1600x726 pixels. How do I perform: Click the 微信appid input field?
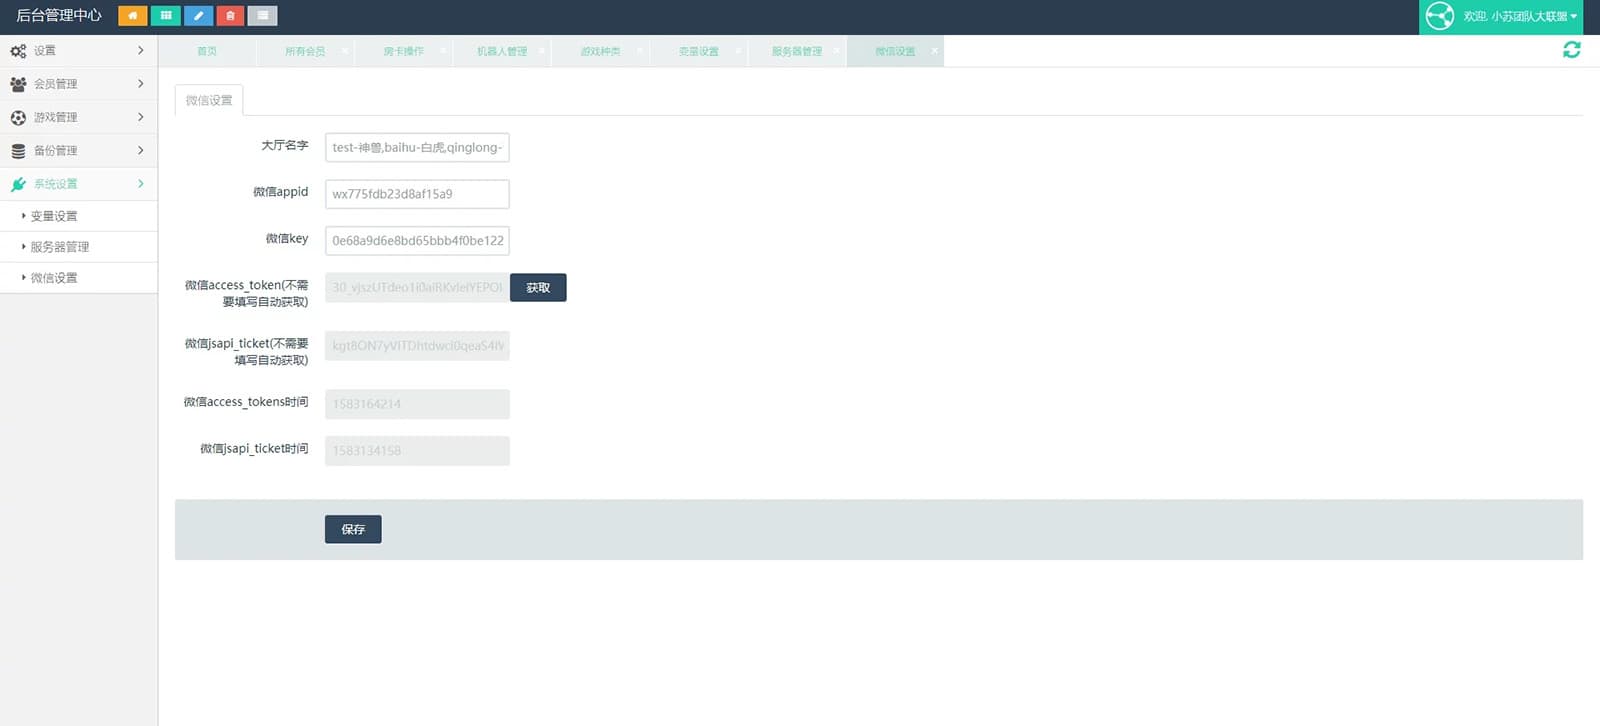tap(417, 194)
